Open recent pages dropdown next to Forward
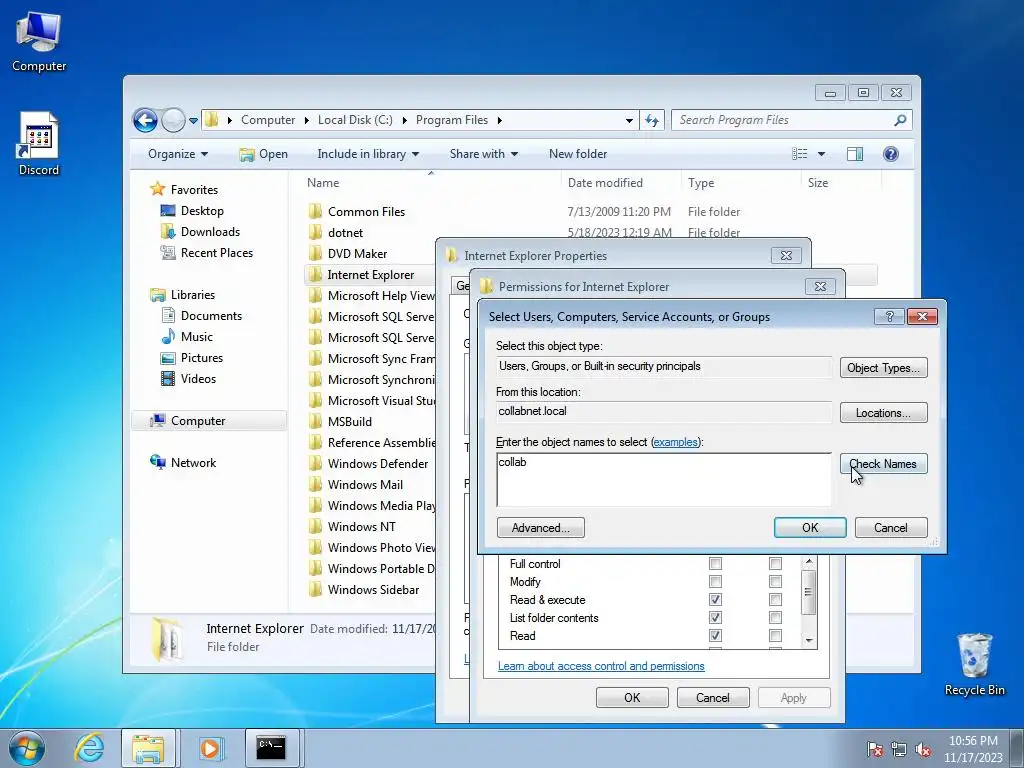 (193, 121)
